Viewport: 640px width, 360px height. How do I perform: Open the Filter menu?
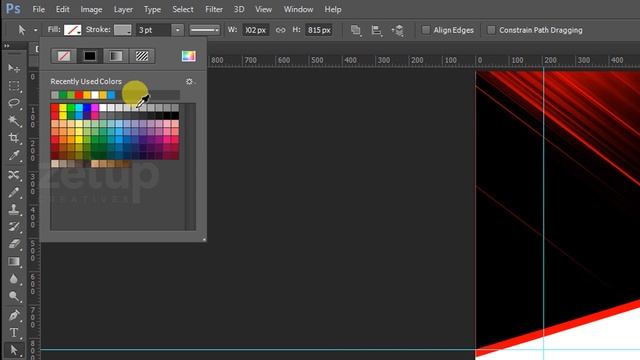[214, 9]
